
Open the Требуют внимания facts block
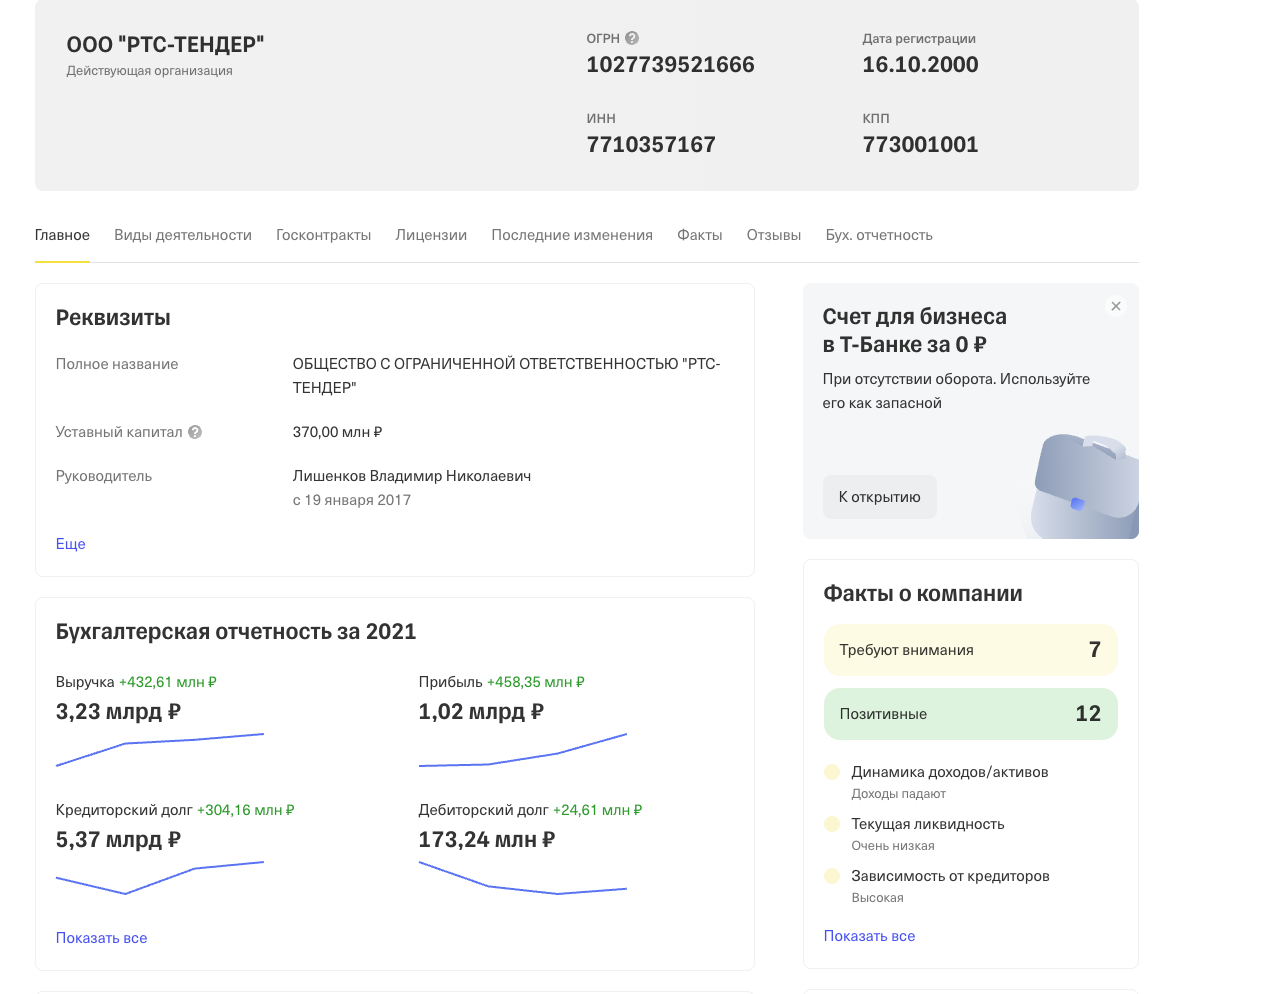click(x=971, y=650)
